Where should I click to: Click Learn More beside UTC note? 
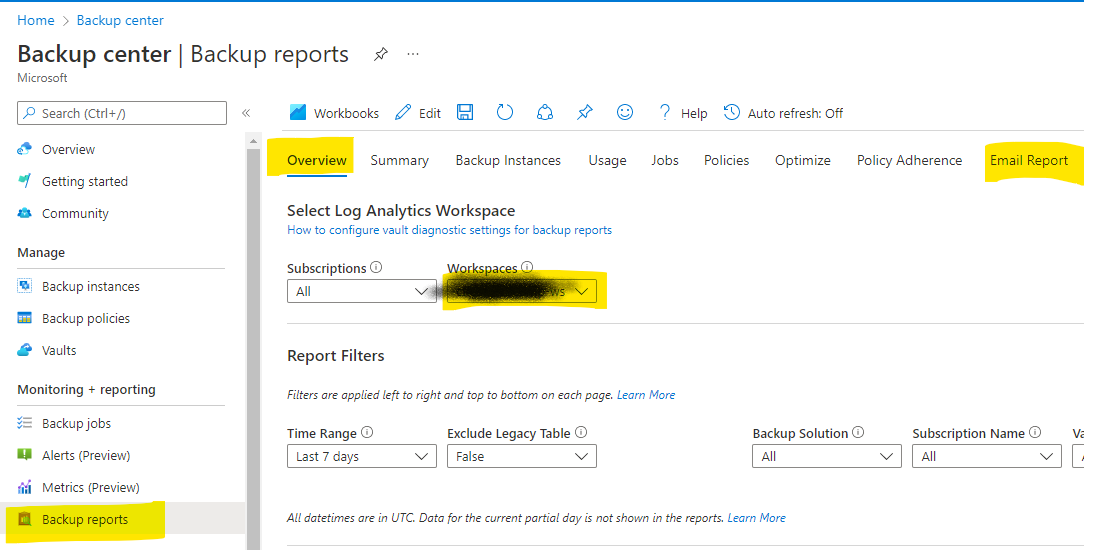[x=756, y=518]
